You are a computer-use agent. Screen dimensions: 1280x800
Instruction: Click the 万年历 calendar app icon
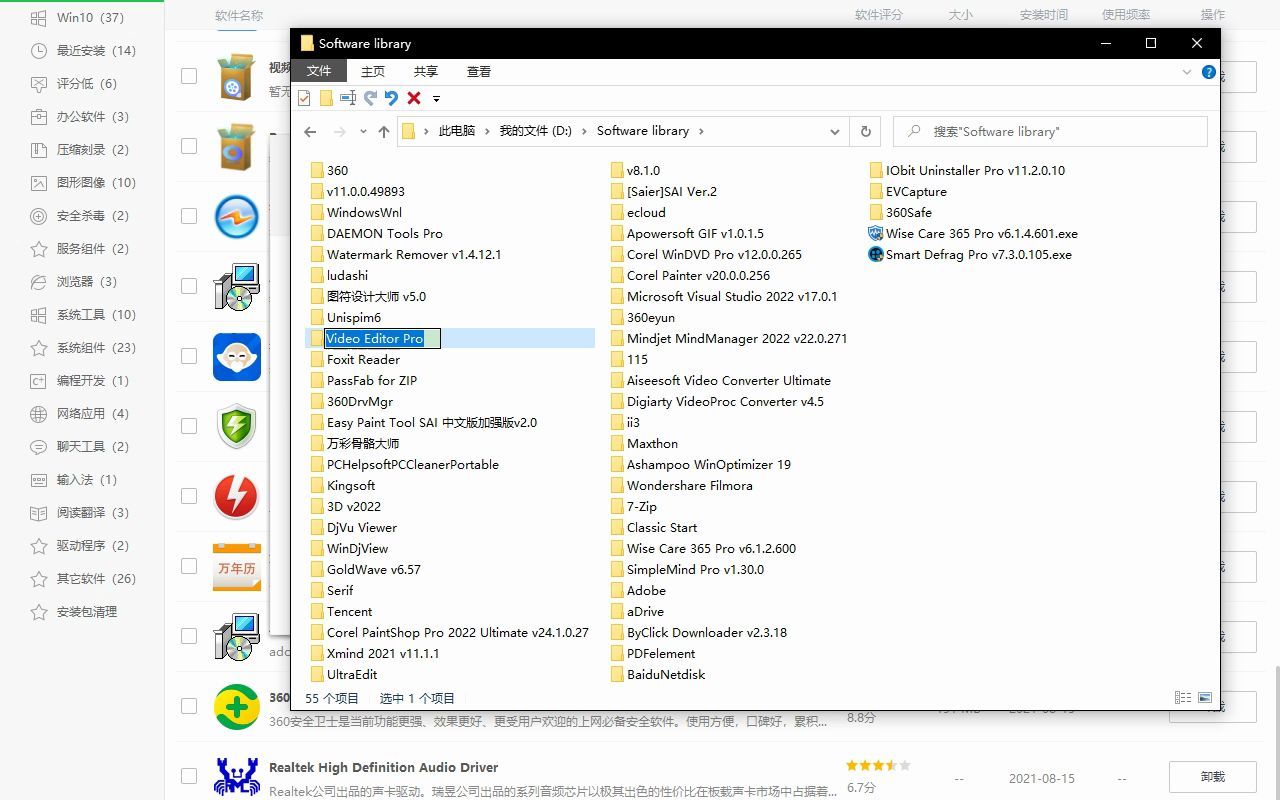pos(237,566)
